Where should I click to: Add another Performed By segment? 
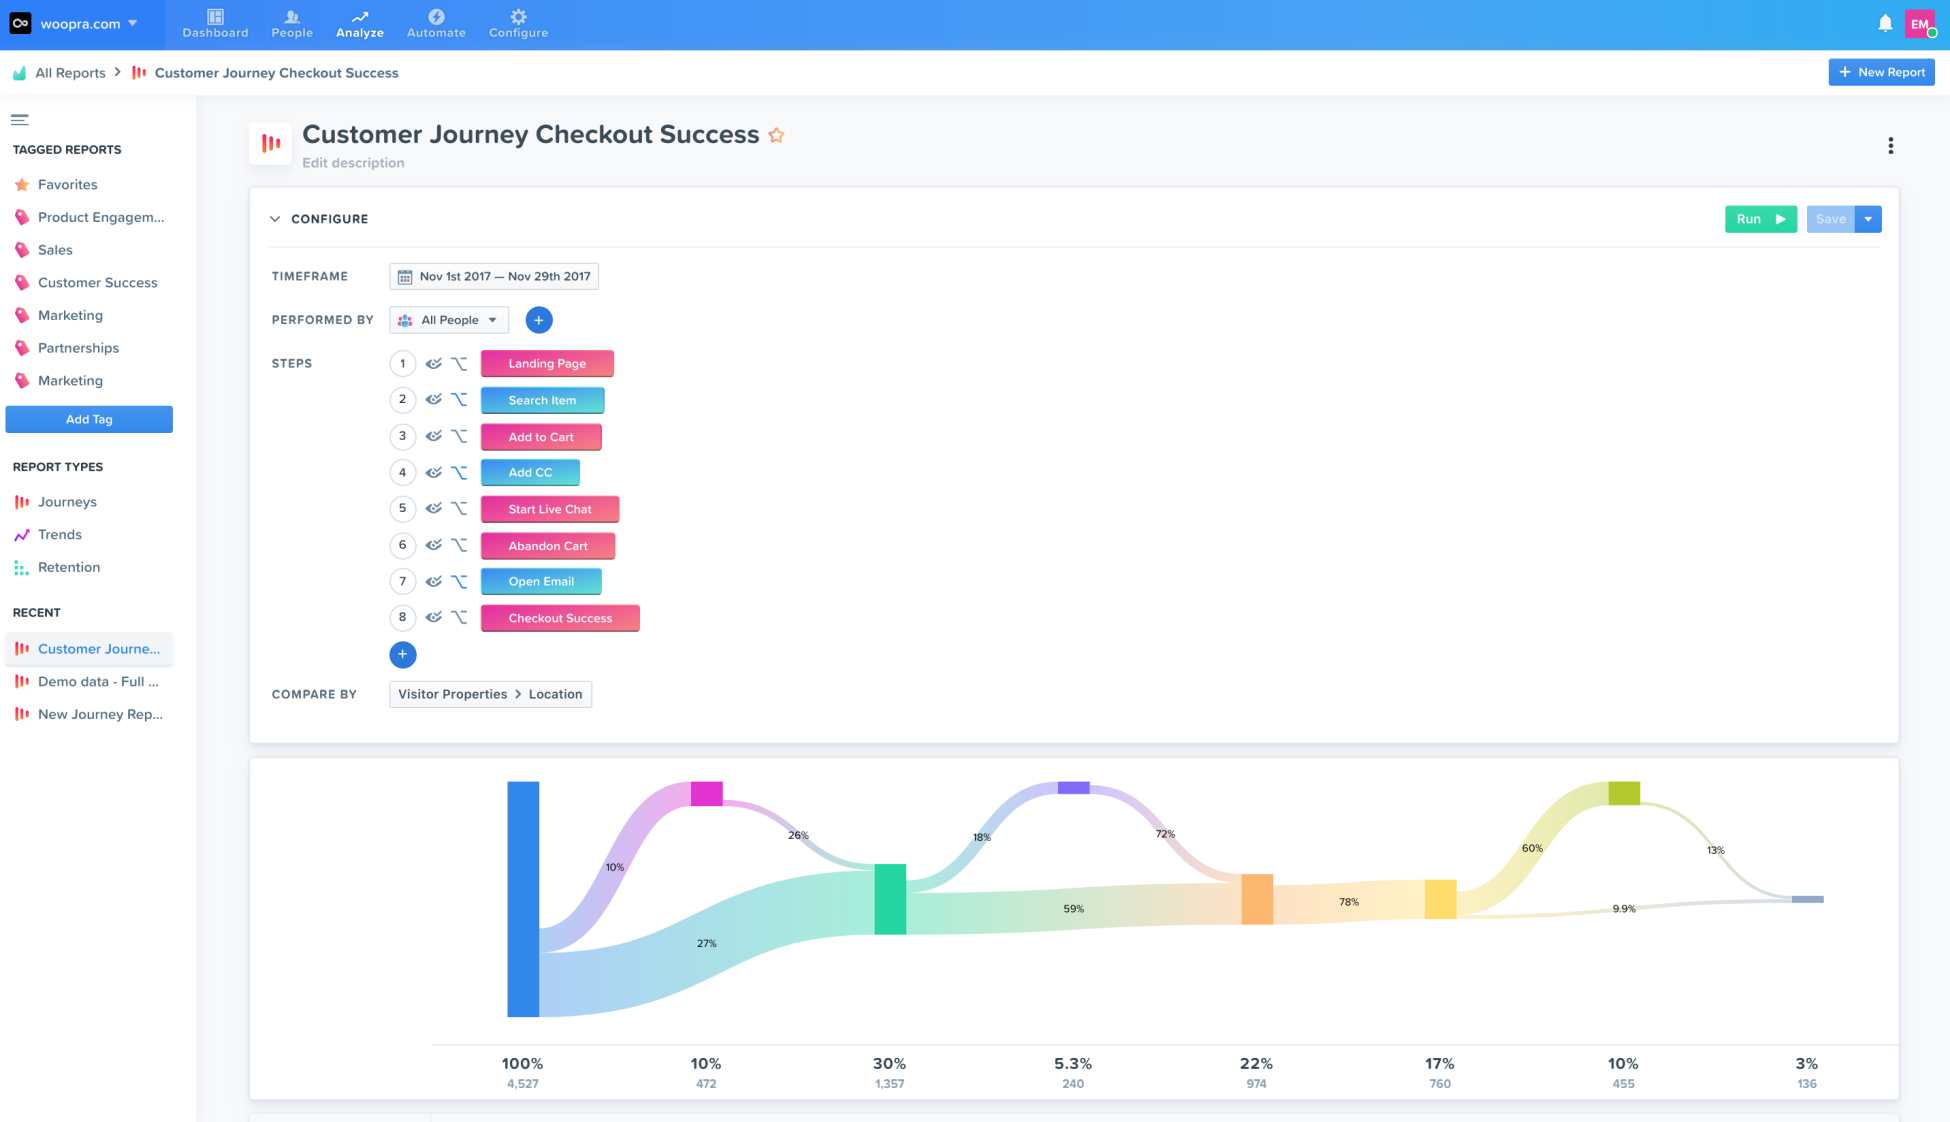[538, 320]
